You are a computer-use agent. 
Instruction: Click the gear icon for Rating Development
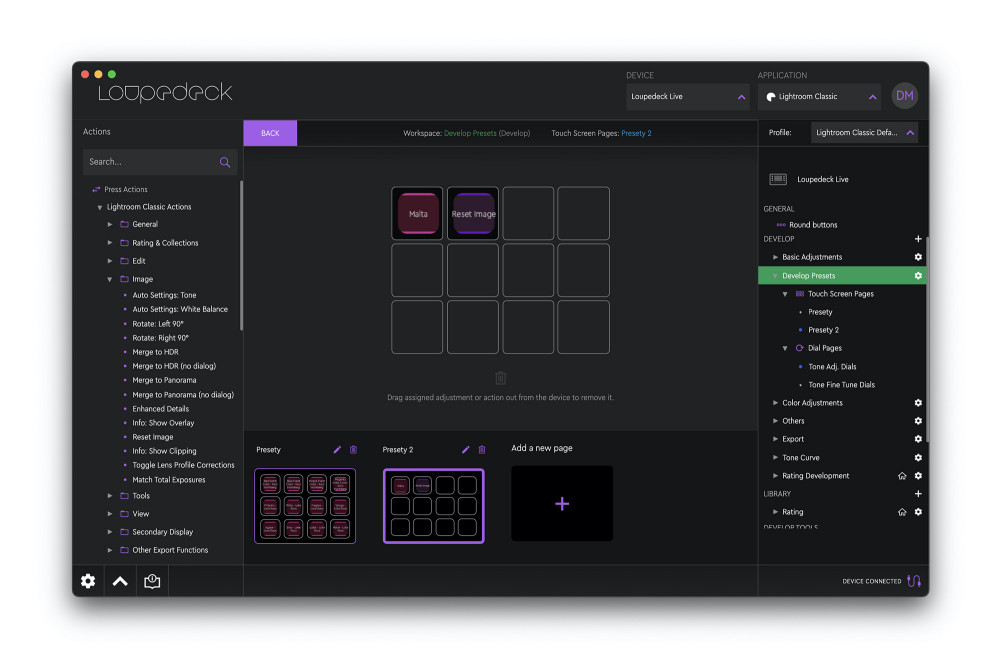(918, 476)
